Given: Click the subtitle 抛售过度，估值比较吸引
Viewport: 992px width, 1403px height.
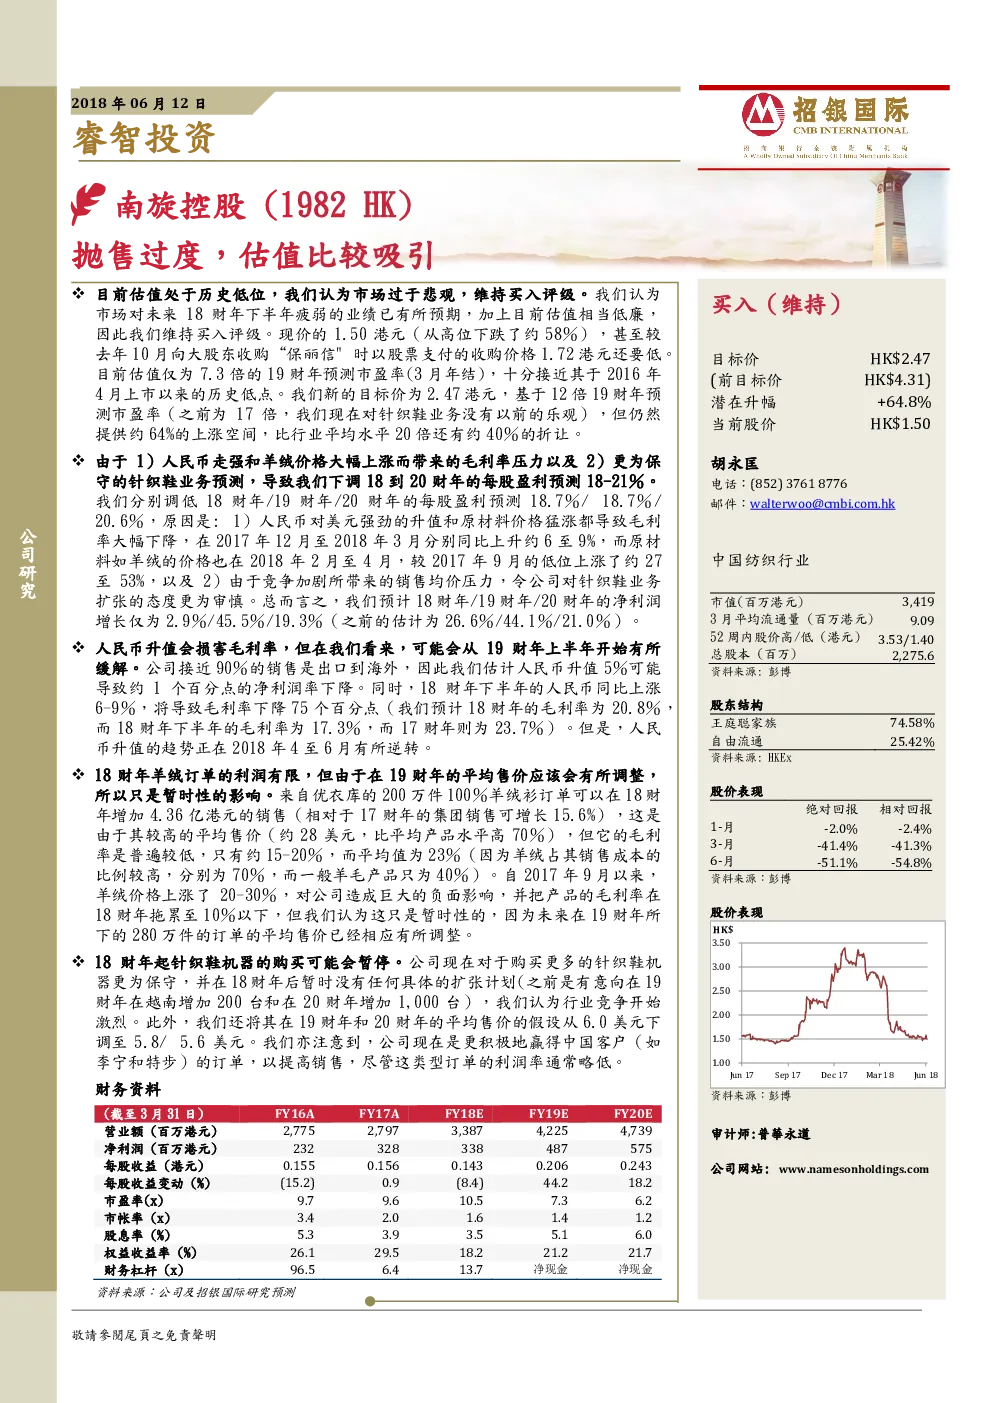Looking at the screenshot, I should click(253, 256).
